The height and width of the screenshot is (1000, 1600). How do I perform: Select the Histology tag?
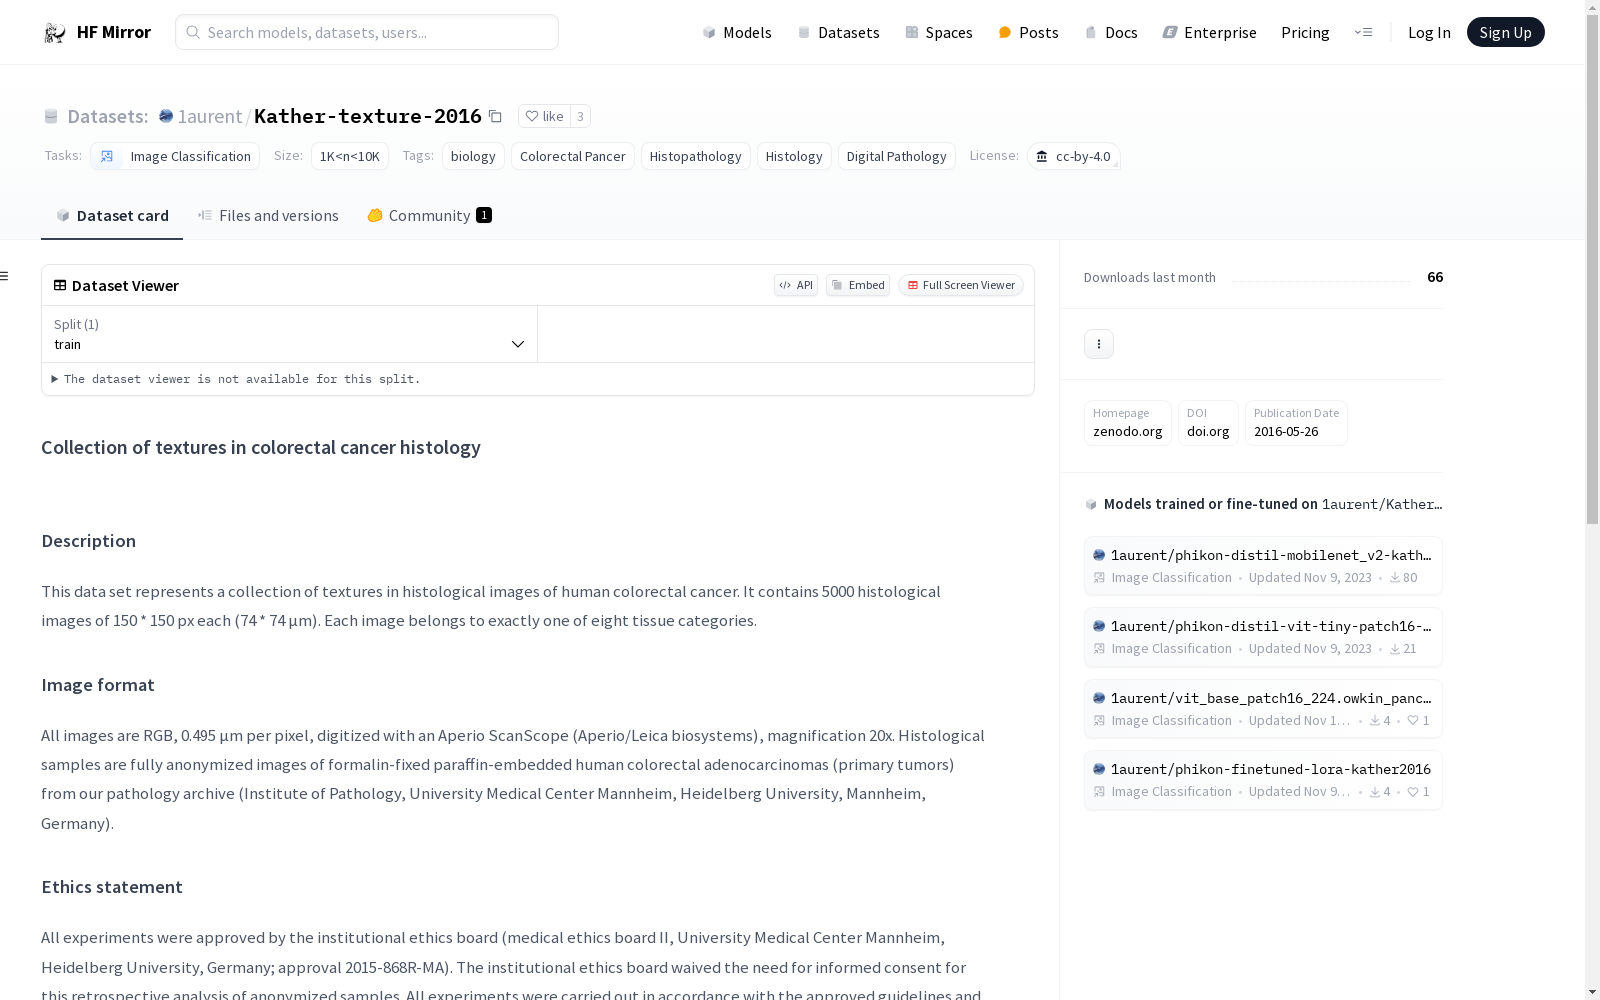(794, 156)
